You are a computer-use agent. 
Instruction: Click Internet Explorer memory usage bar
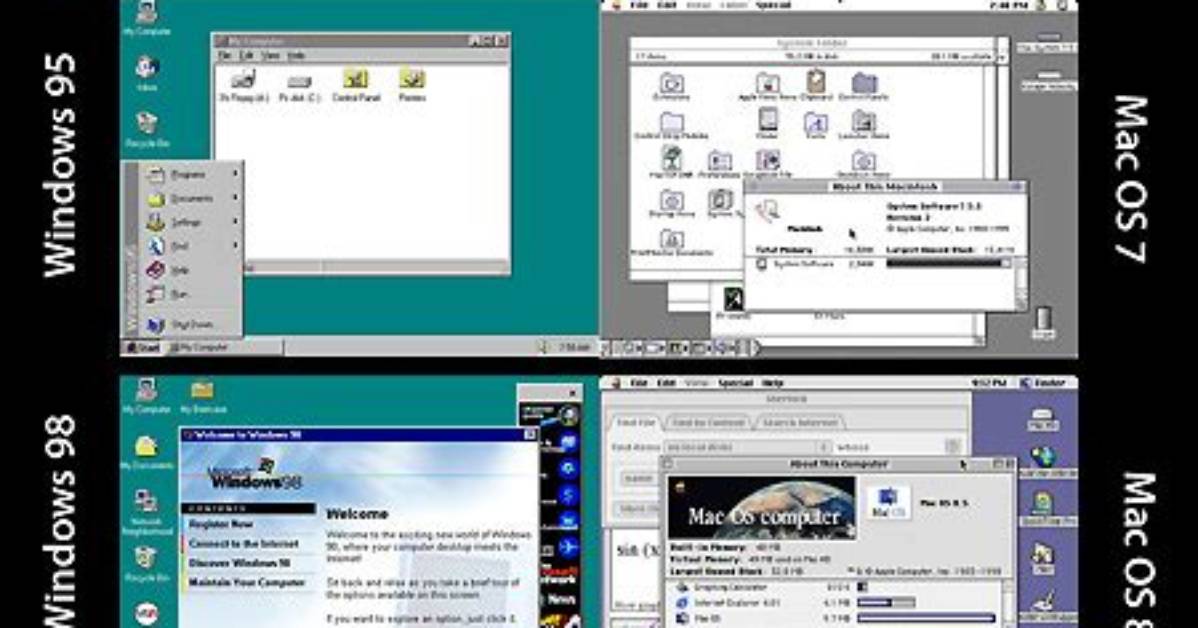tap(886, 603)
